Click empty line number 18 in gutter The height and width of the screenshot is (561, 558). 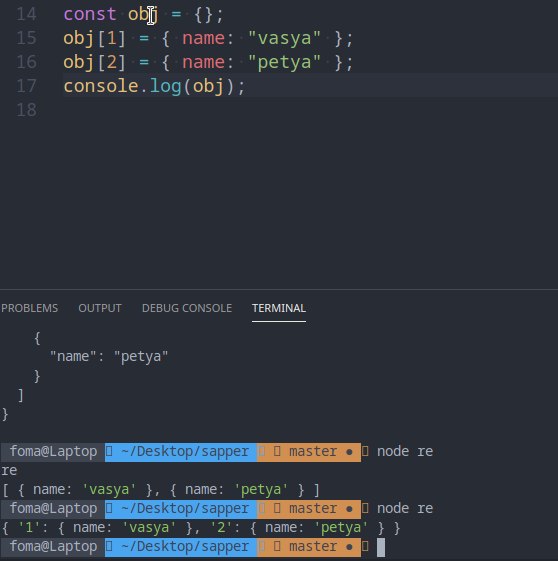26,109
